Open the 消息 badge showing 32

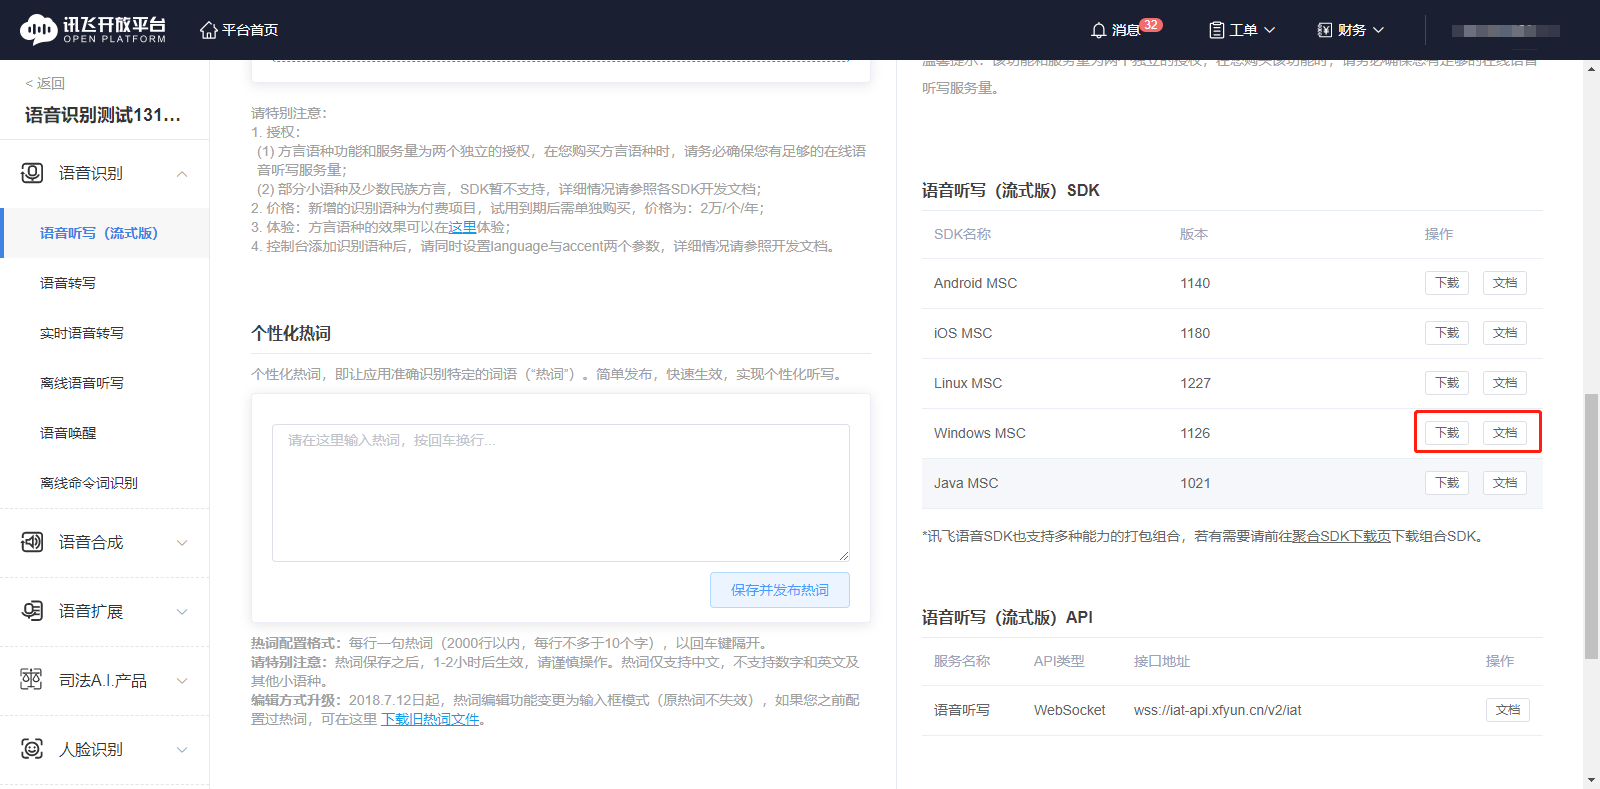[x=1151, y=25]
